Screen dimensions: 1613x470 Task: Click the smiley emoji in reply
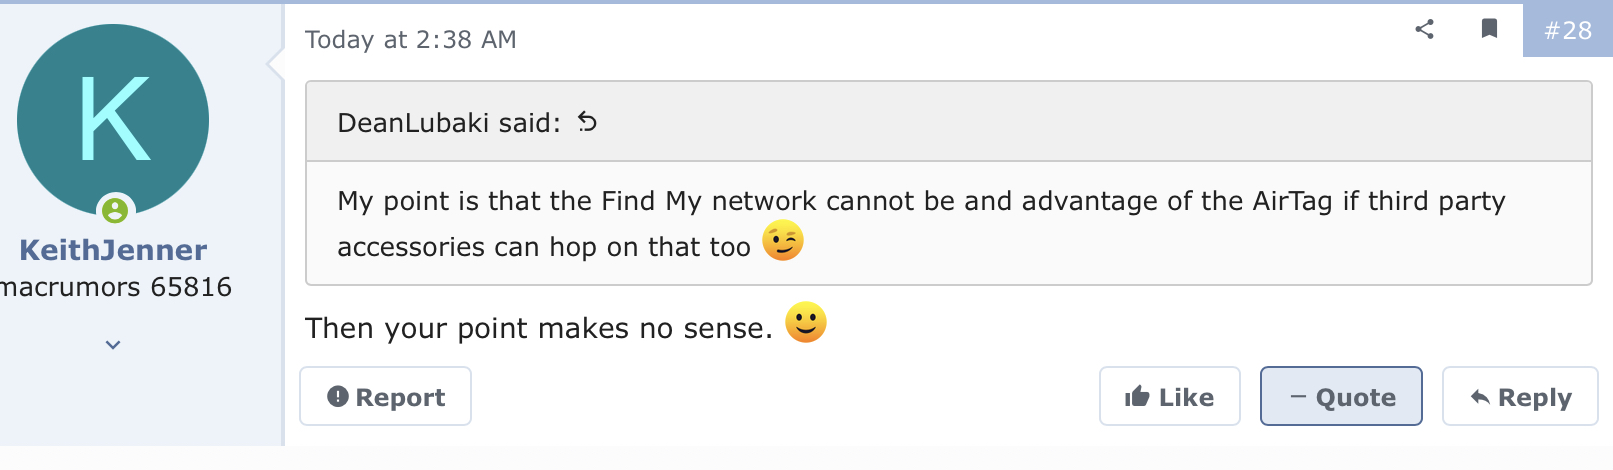(x=806, y=323)
